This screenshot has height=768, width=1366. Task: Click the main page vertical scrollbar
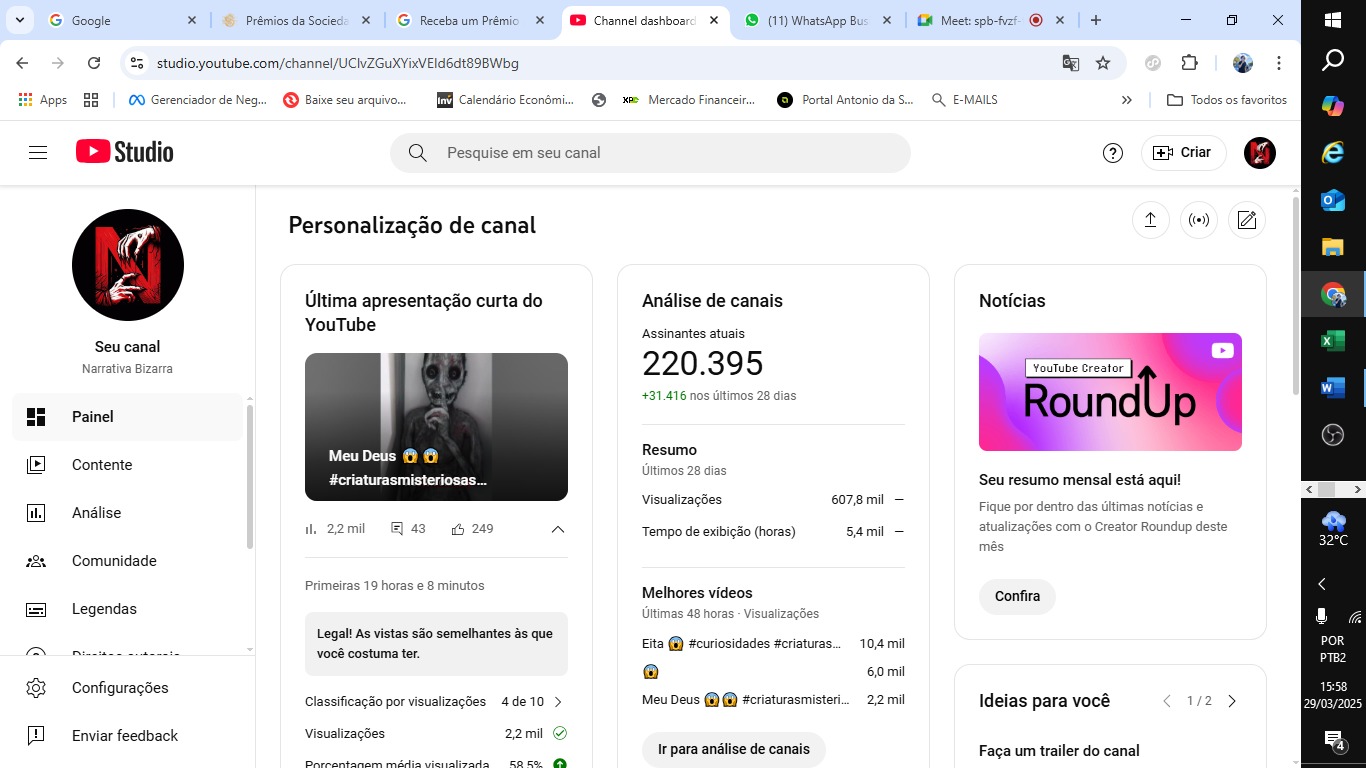pyautogui.click(x=1296, y=295)
